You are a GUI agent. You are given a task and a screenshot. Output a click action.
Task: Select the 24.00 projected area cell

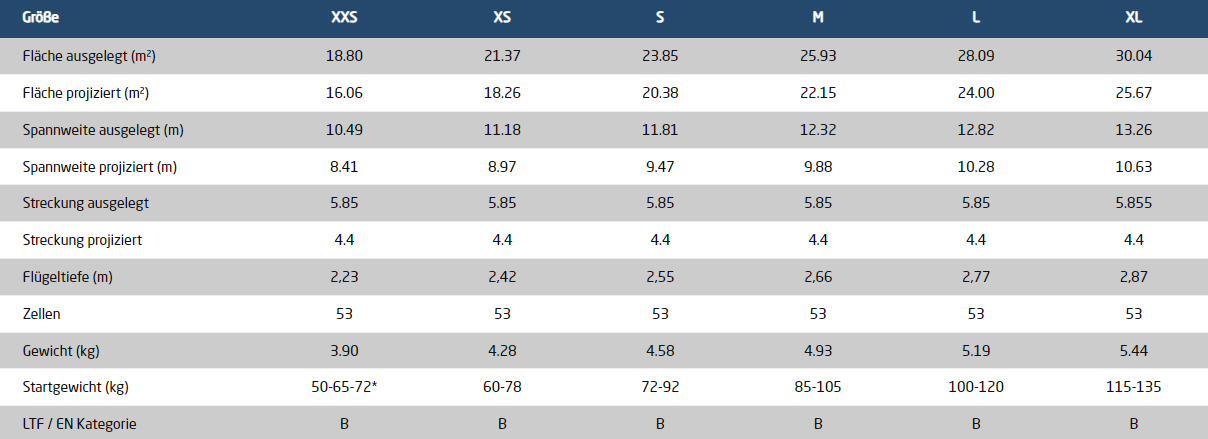click(976, 94)
